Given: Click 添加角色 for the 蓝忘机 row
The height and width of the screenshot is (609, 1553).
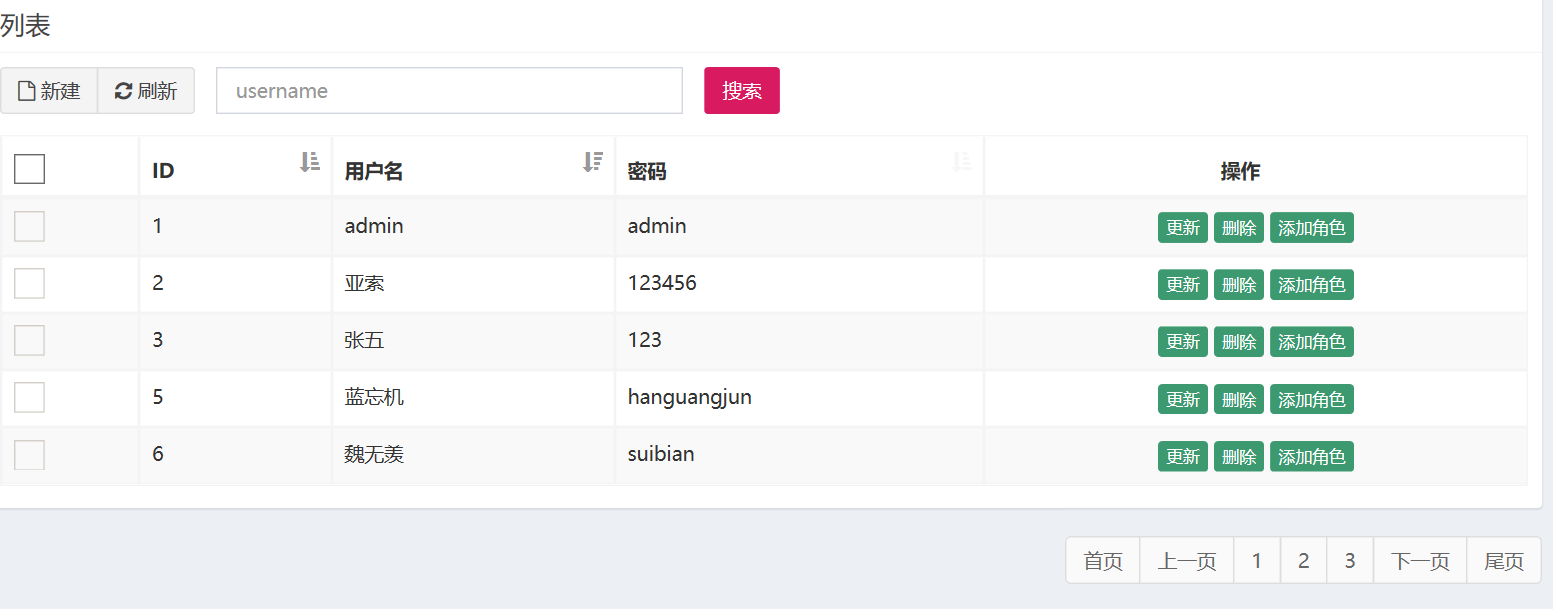Looking at the screenshot, I should click(1312, 399).
